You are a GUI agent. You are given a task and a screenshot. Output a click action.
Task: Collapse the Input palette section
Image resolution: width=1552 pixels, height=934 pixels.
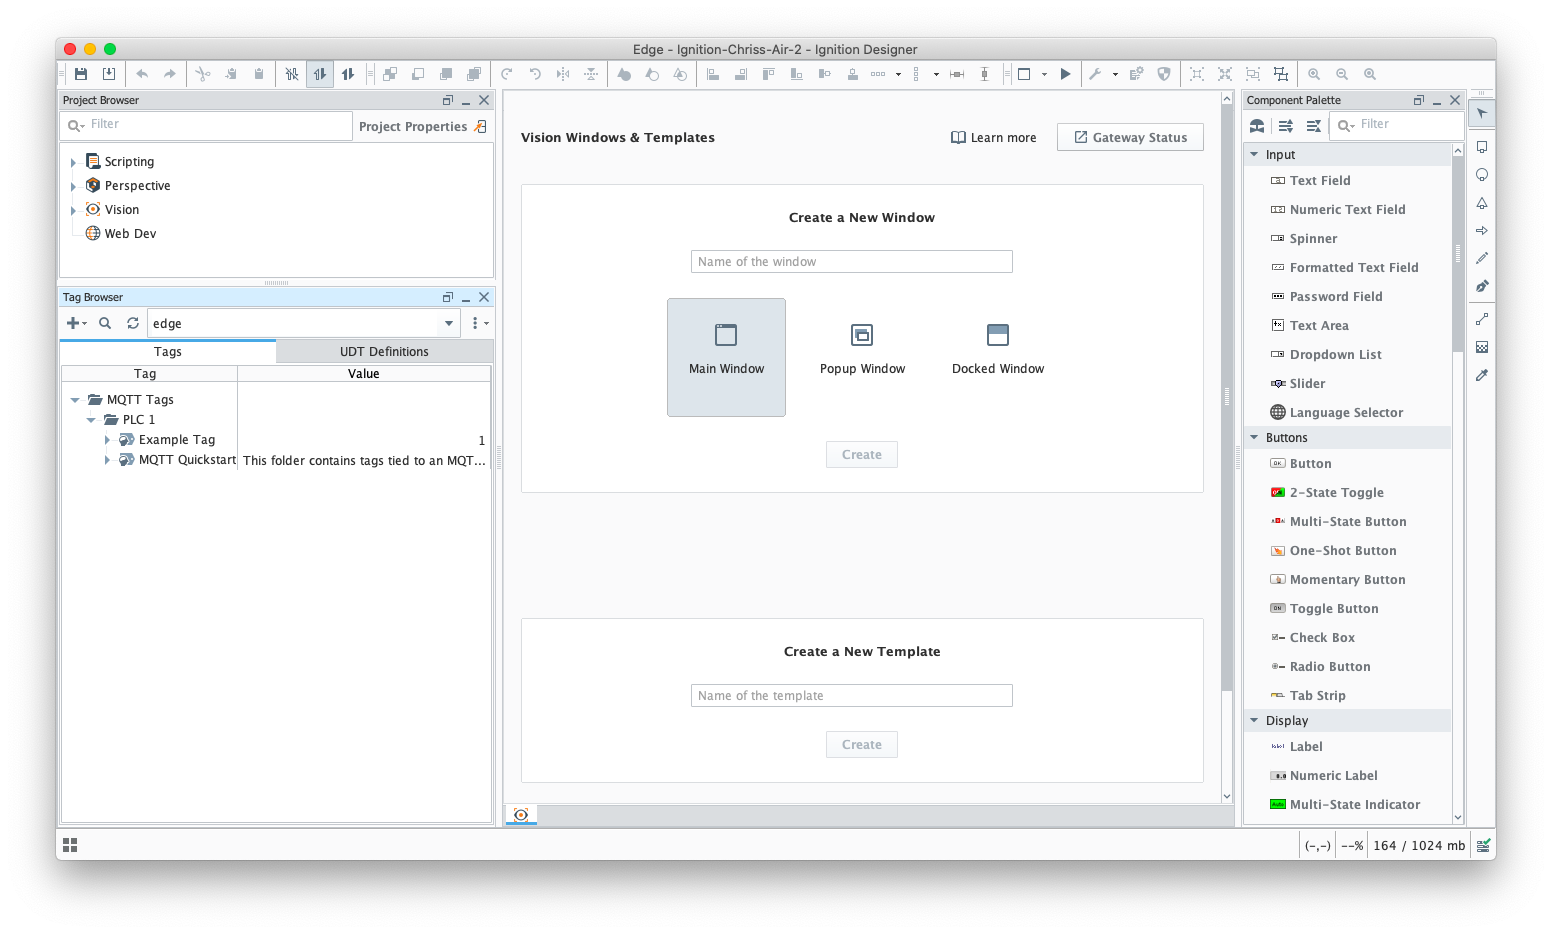pyautogui.click(x=1254, y=154)
